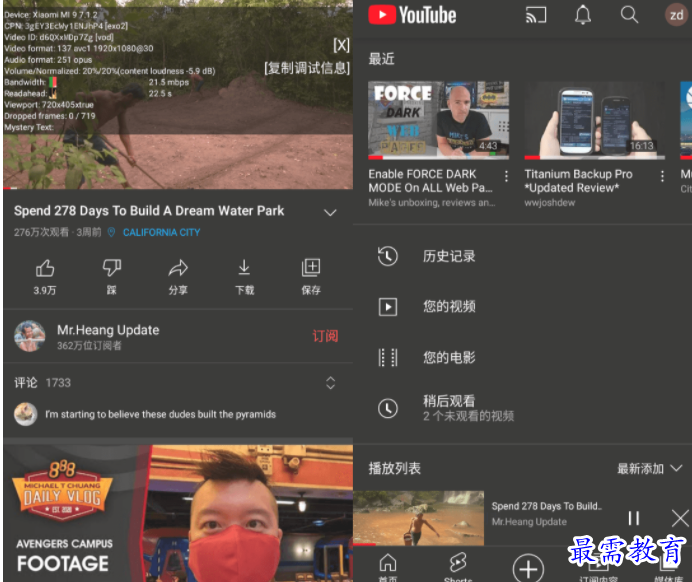Screen dimensions: 692x582
Task: Open Mr.Heang Update channel name
Action: pos(108,330)
